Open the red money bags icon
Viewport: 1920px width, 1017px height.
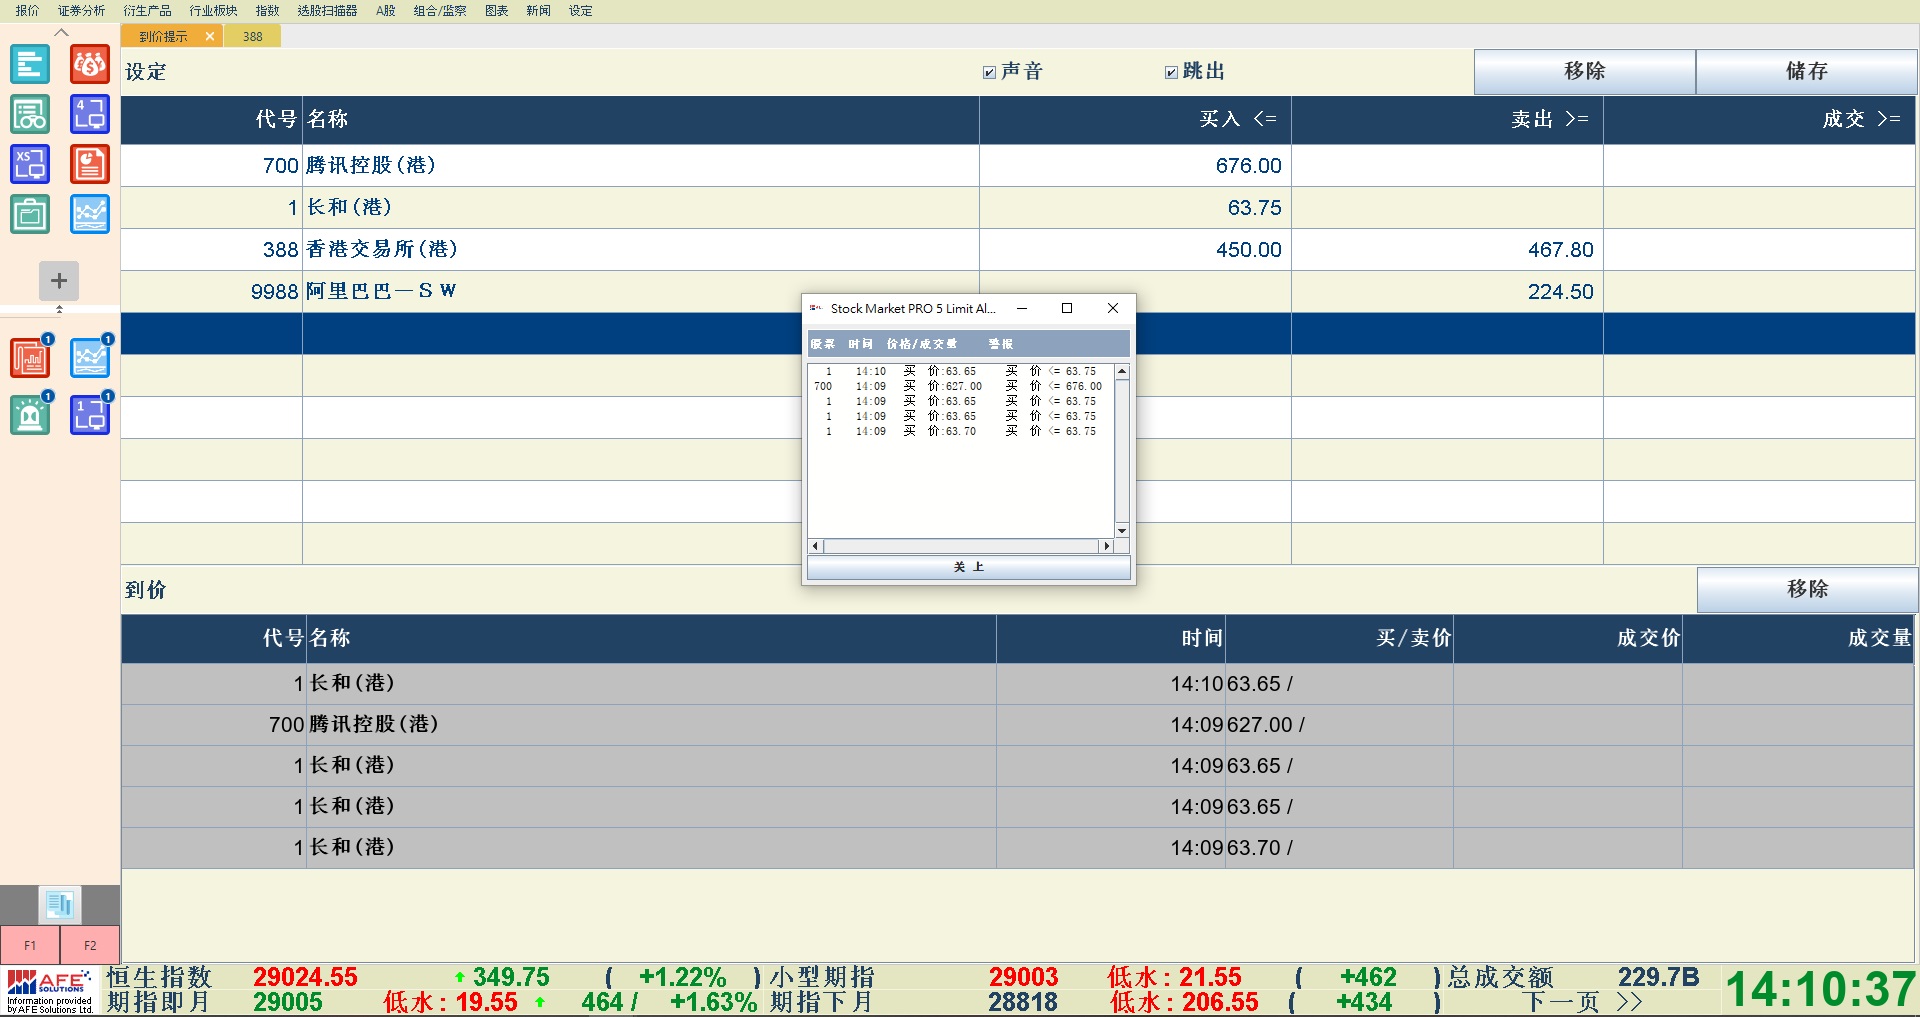[90, 65]
